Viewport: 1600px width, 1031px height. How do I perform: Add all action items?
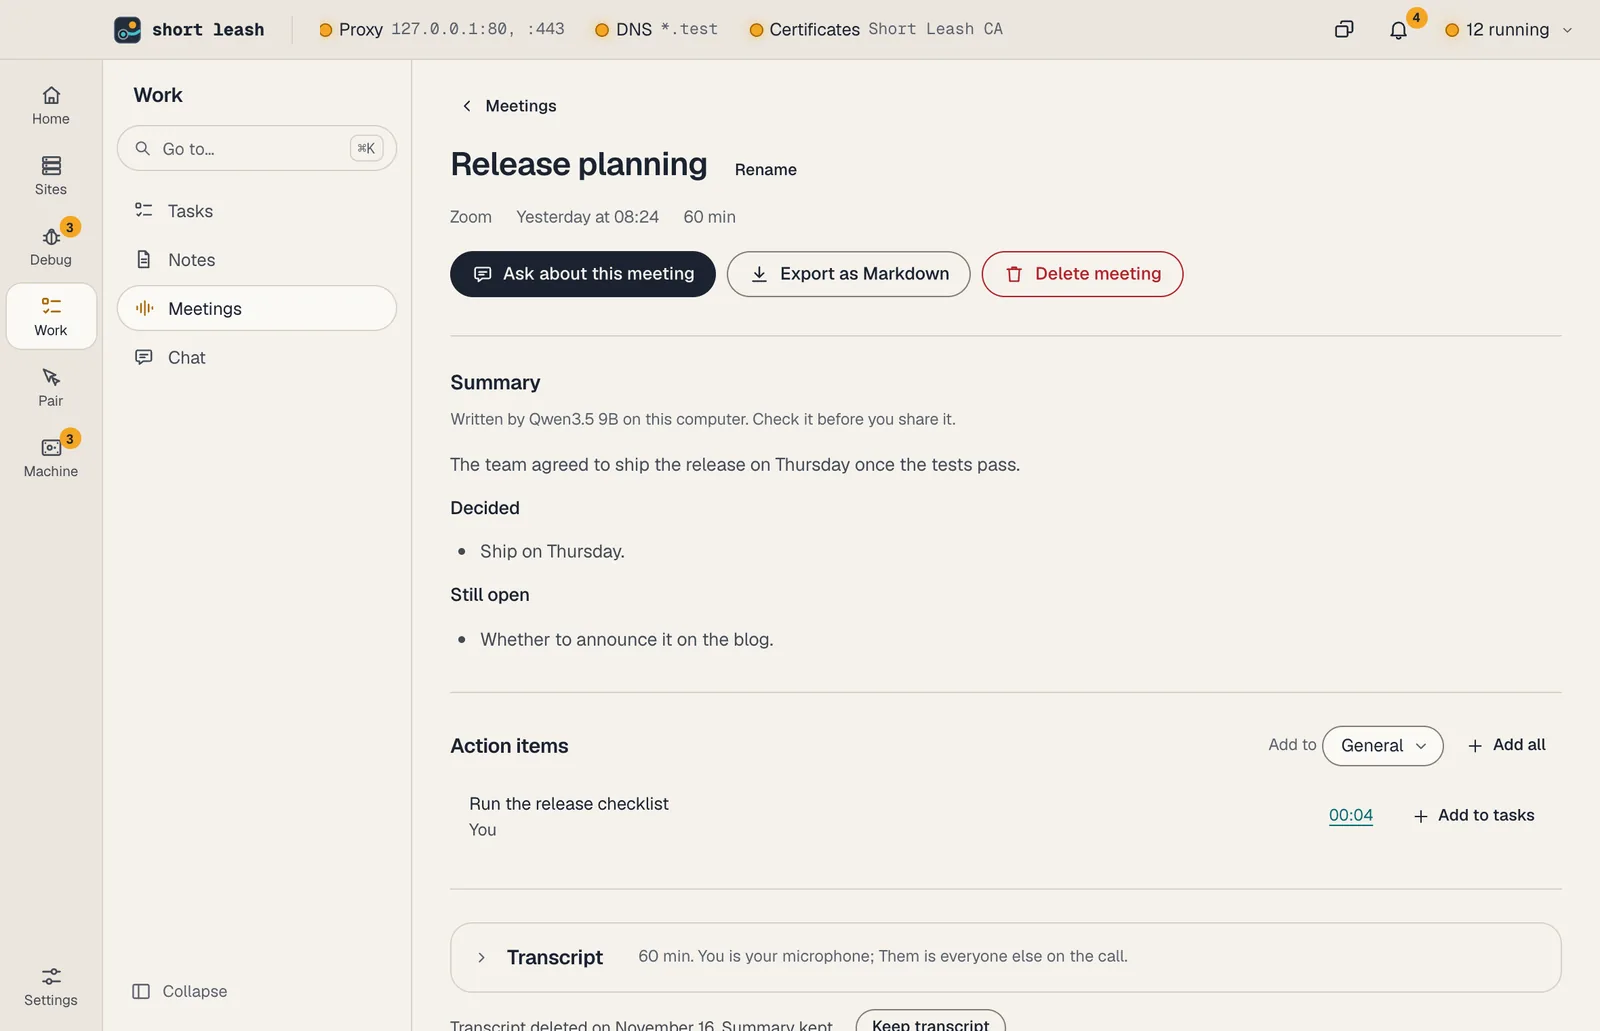1506,745
